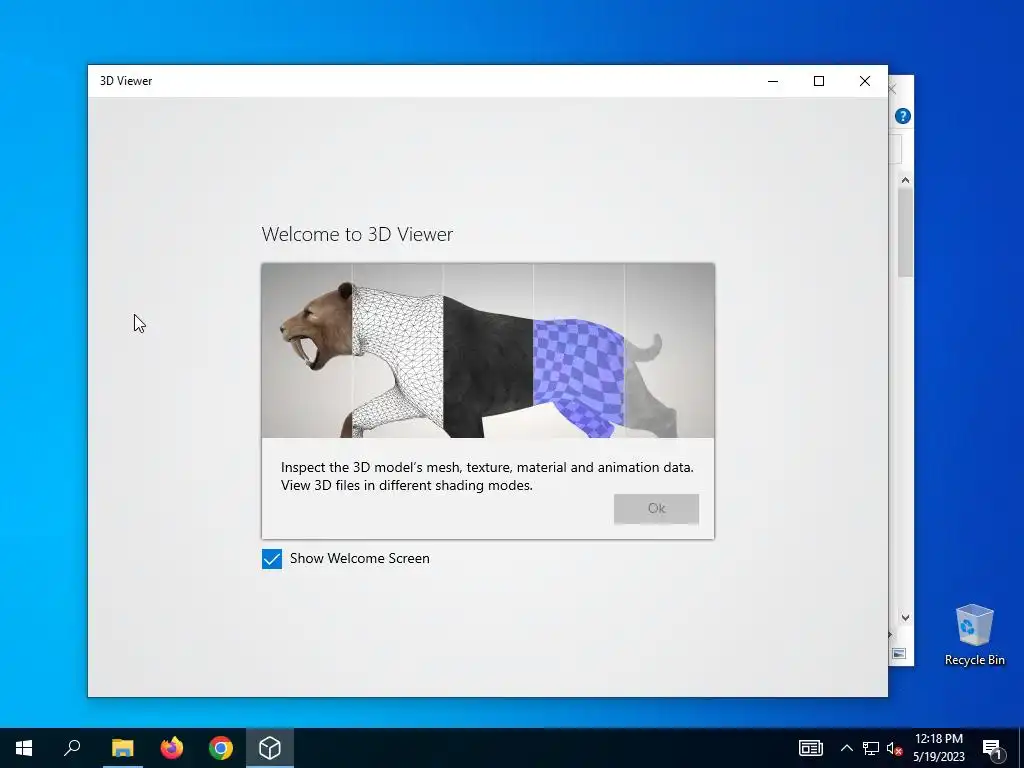Open the Recycle Bin desktop icon
The width and height of the screenshot is (1024, 768).
[x=974, y=635]
